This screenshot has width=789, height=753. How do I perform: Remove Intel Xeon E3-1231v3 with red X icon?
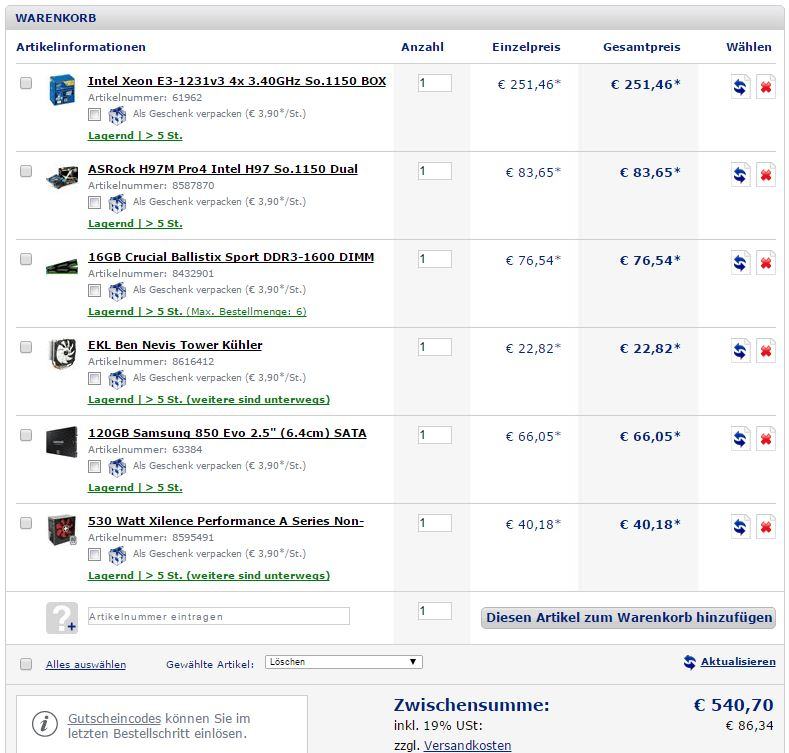pyautogui.click(x=765, y=87)
